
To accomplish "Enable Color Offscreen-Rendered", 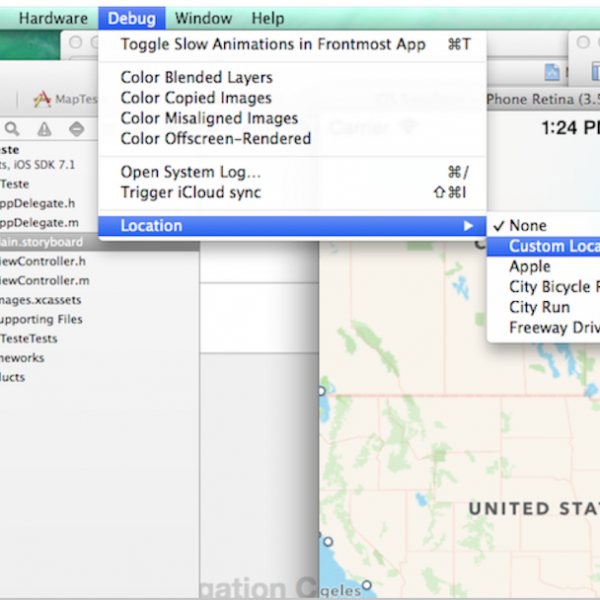I will click(292, 139).
